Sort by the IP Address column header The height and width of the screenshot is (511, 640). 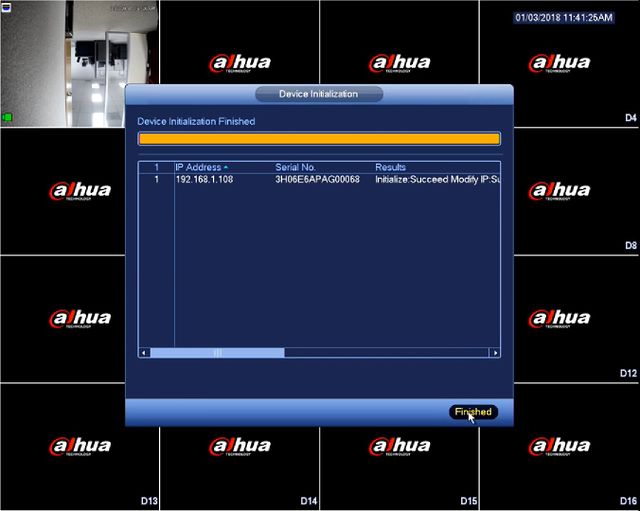[202, 167]
